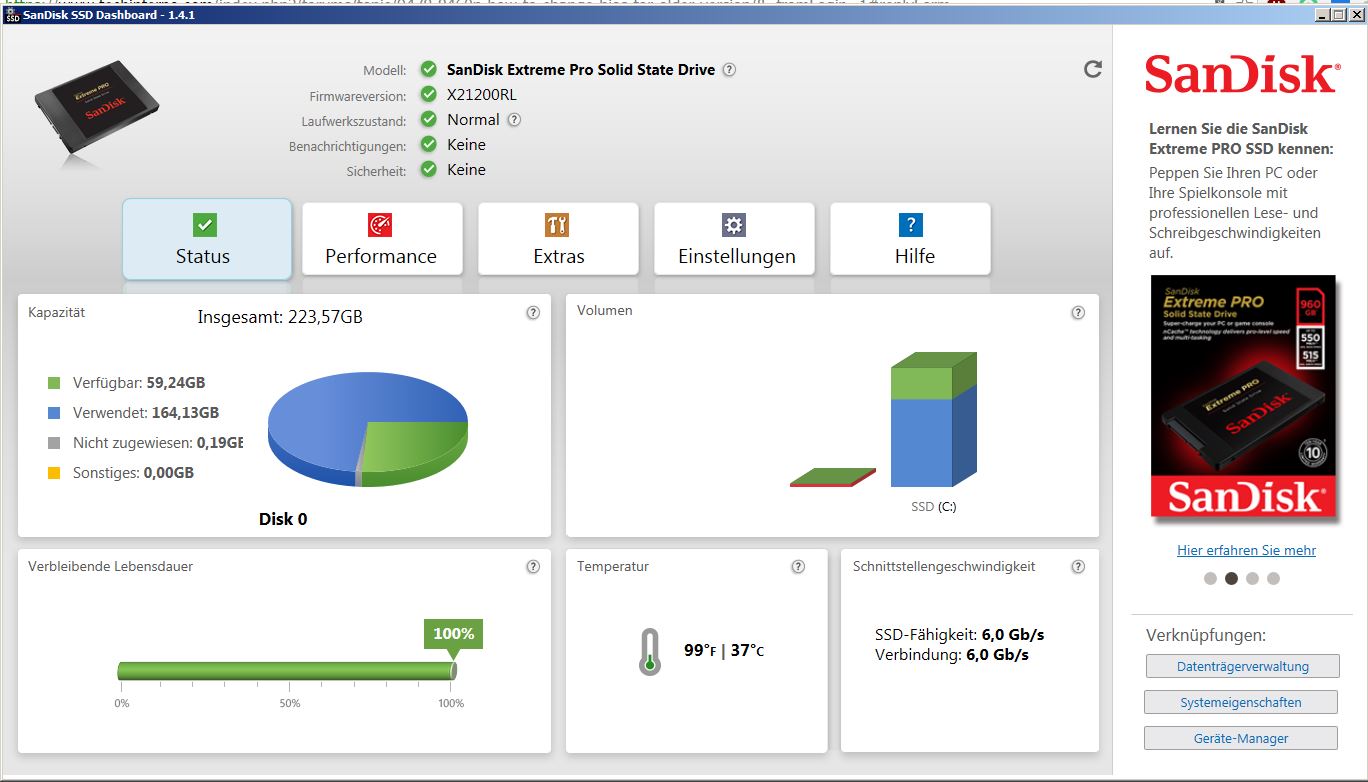Click the SSD (C:) volume bar
Viewport: 1368px width, 782px height.
(934, 420)
